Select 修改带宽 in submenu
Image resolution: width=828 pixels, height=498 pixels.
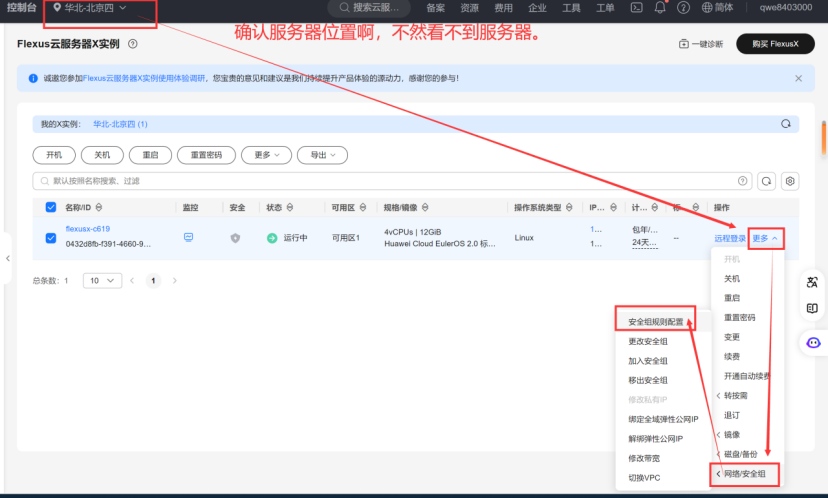[644, 458]
